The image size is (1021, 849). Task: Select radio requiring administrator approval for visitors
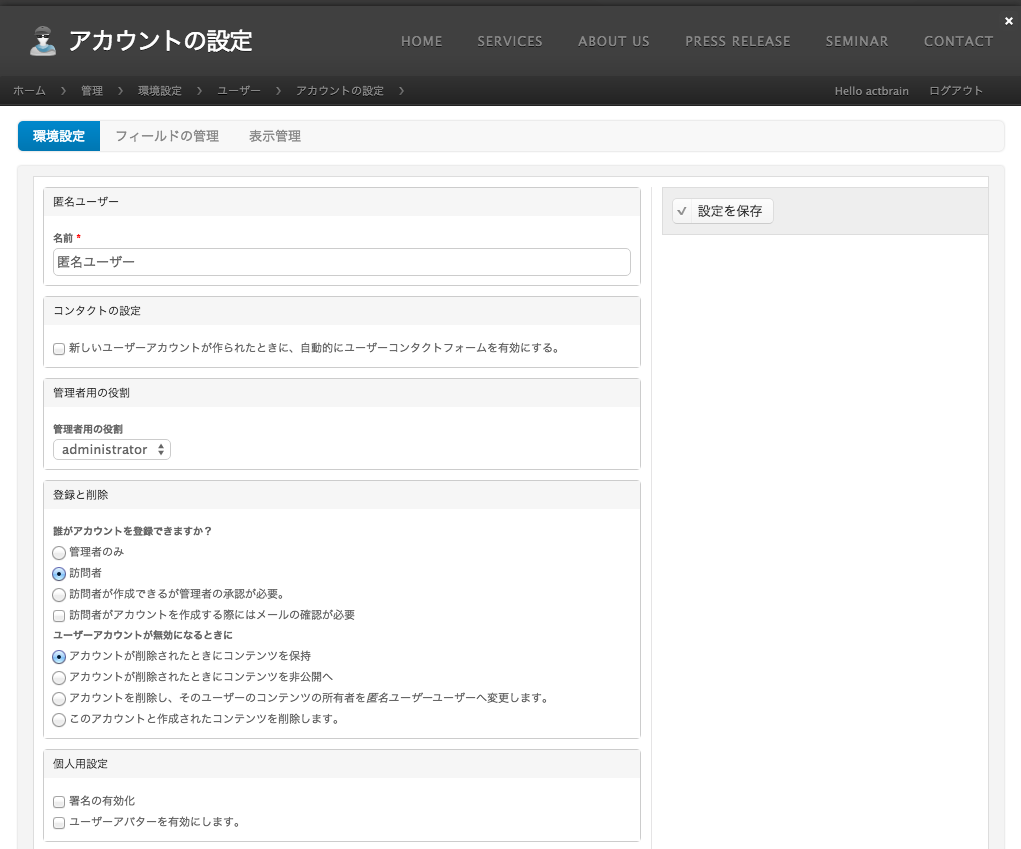tap(58, 594)
